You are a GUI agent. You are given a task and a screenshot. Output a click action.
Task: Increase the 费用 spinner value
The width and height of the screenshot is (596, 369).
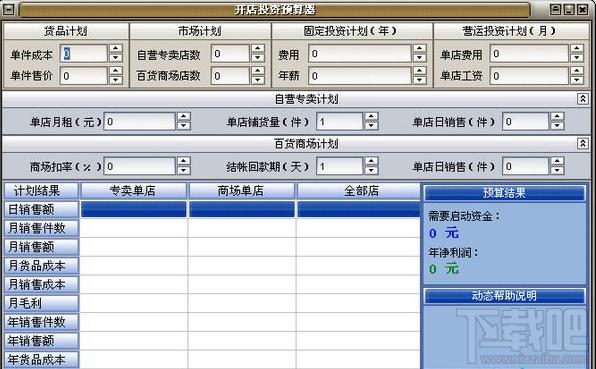(x=420, y=49)
